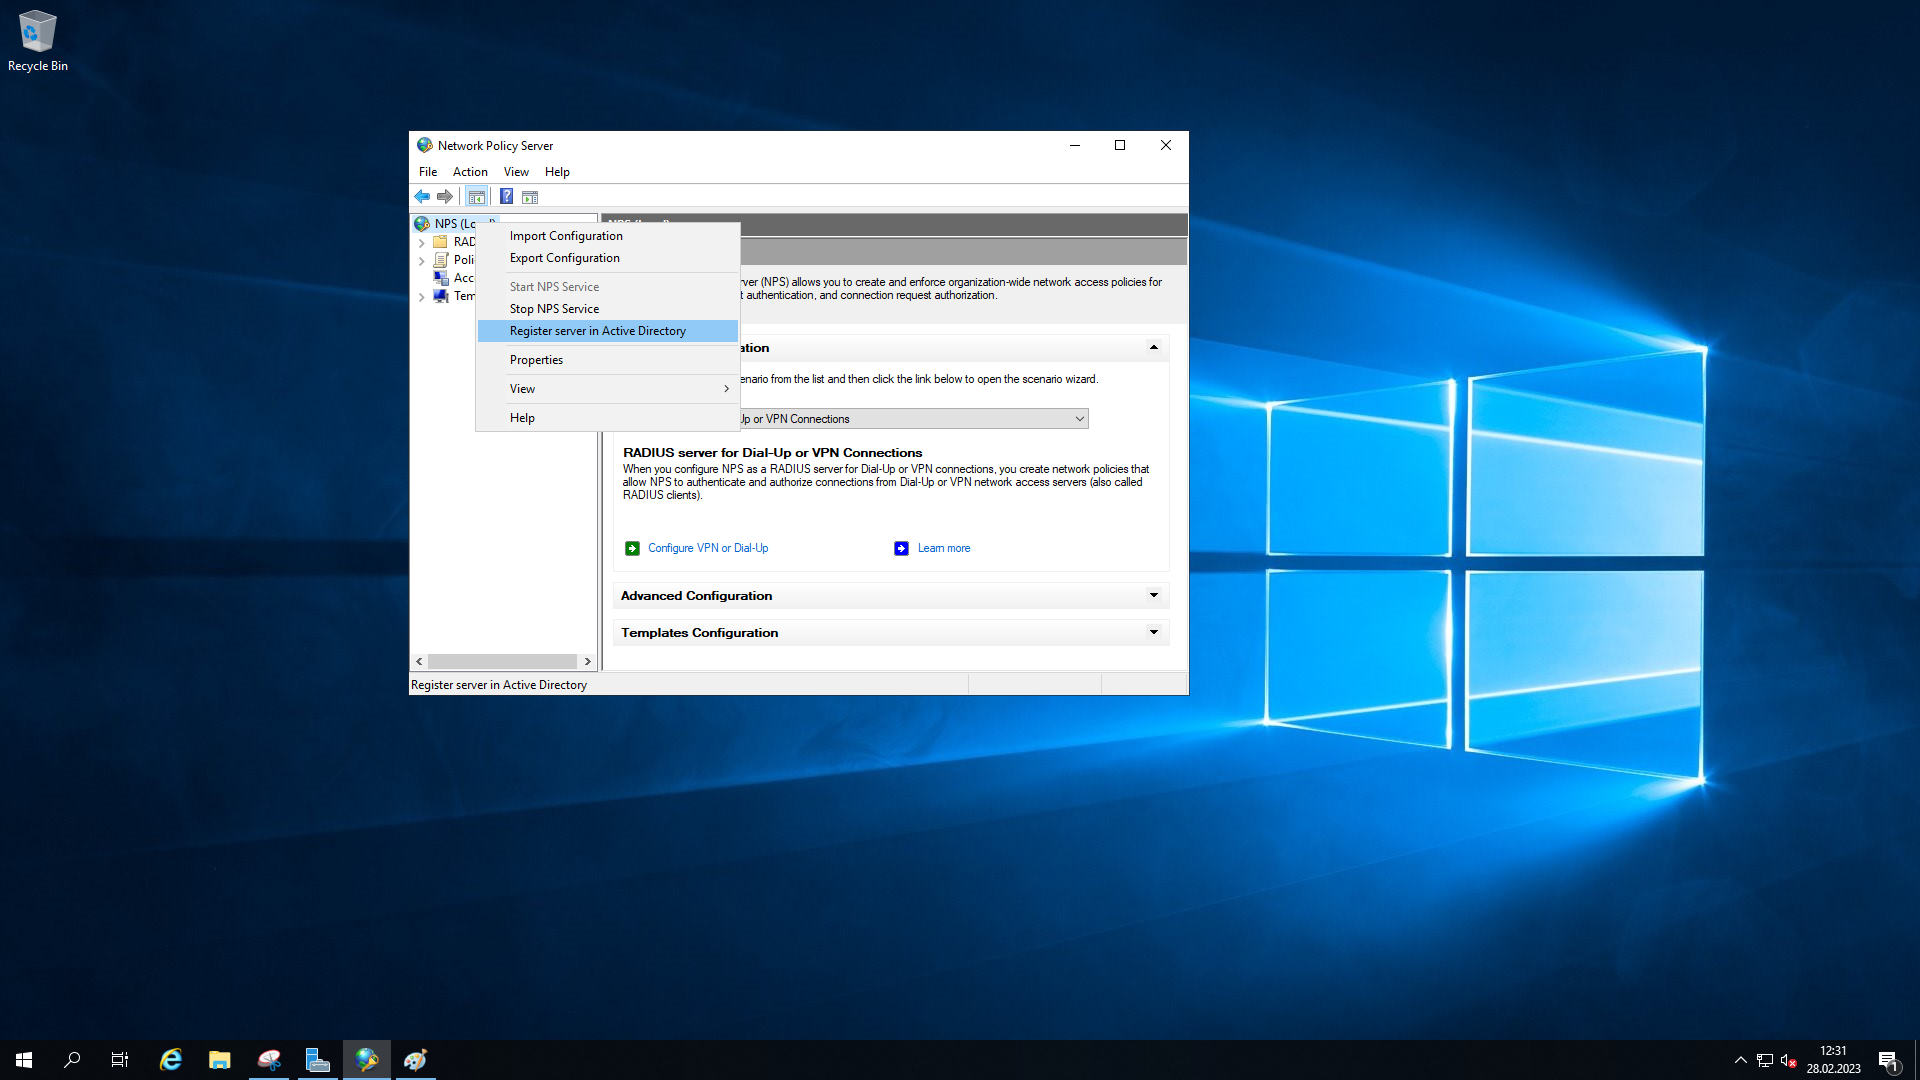
Task: Select Register server in Active Directory
Action: pos(597,331)
